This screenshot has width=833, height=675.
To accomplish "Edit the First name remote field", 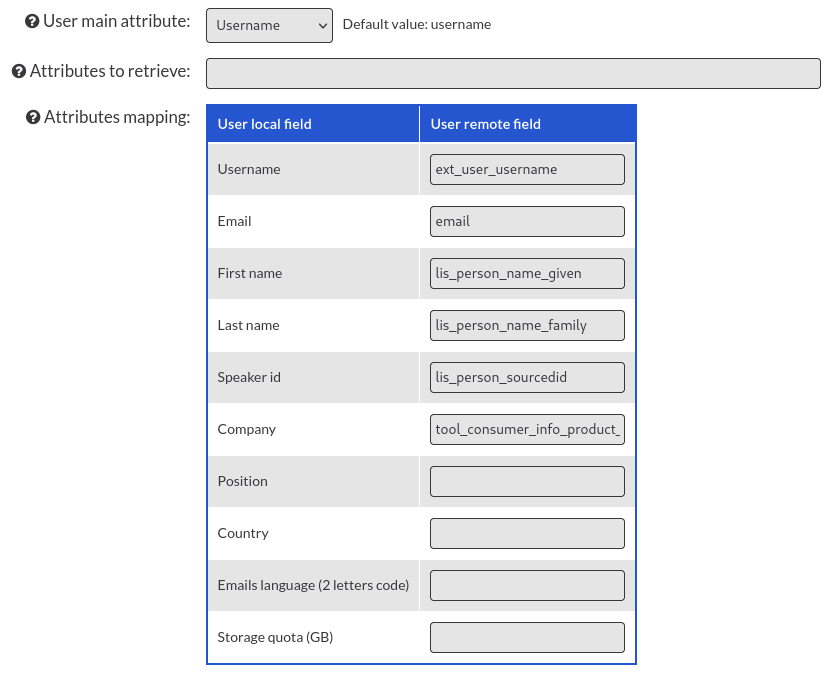I will [x=527, y=274].
